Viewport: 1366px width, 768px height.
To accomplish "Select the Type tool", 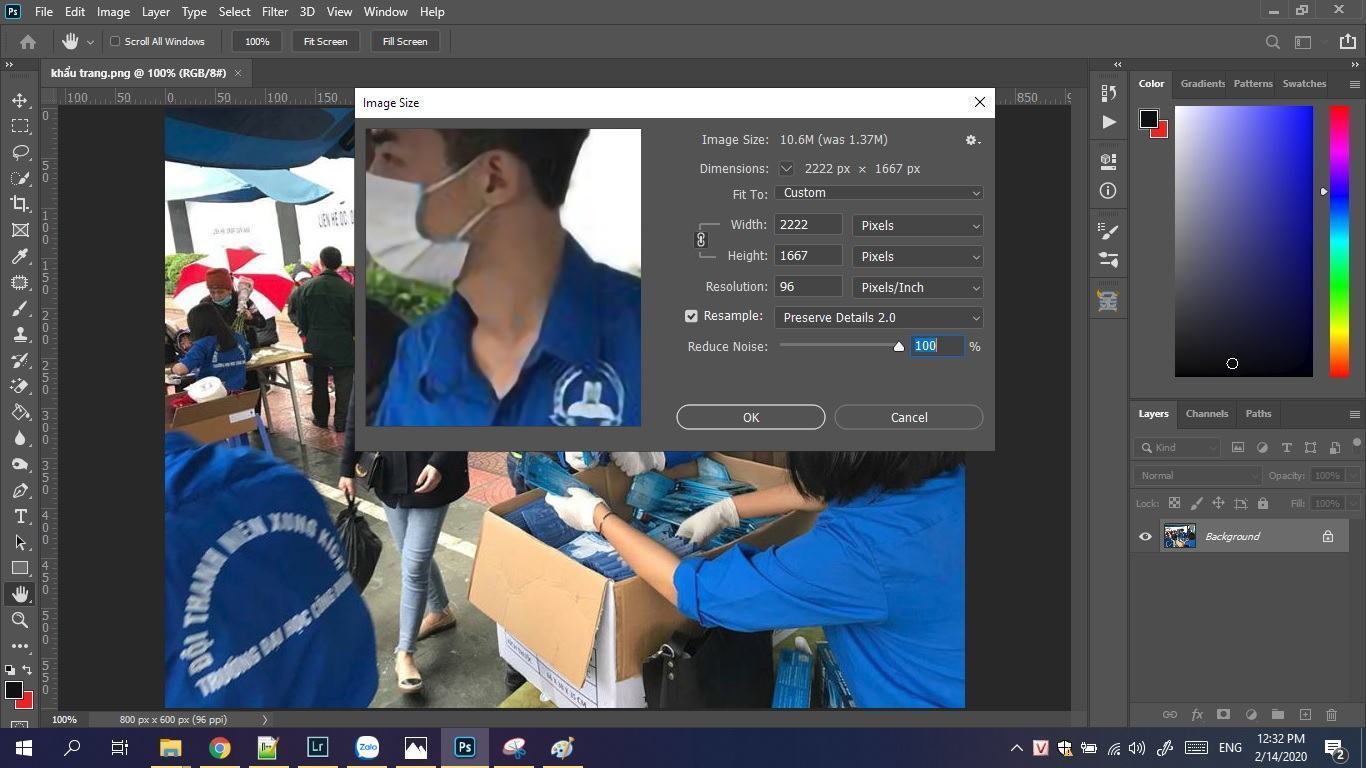I will point(20,516).
